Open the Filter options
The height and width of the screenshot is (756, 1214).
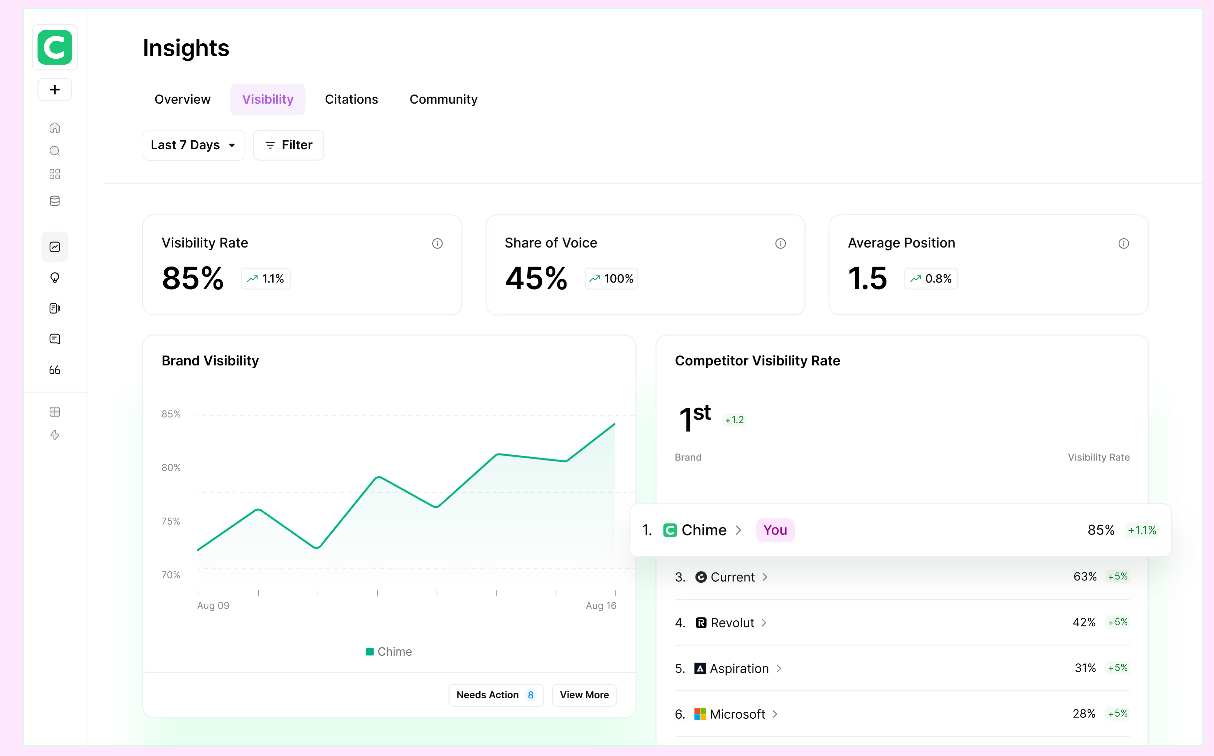pyautogui.click(x=288, y=145)
